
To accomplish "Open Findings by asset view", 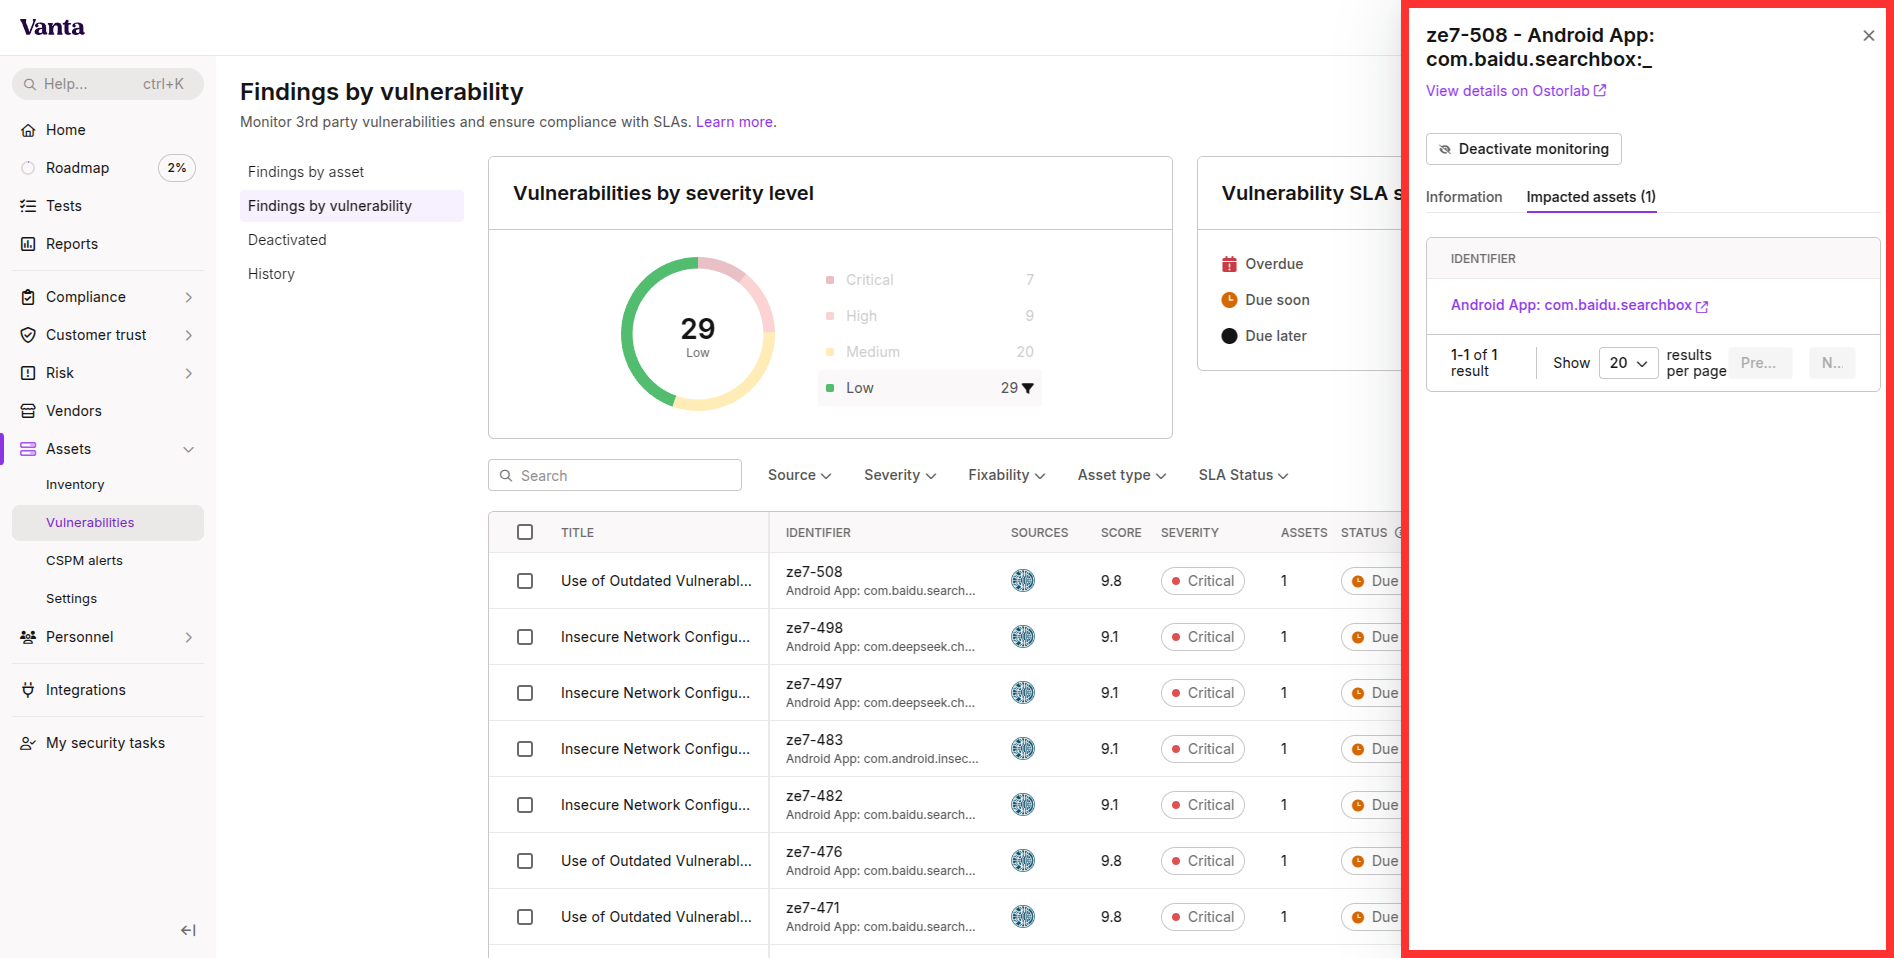I will 306,172.
